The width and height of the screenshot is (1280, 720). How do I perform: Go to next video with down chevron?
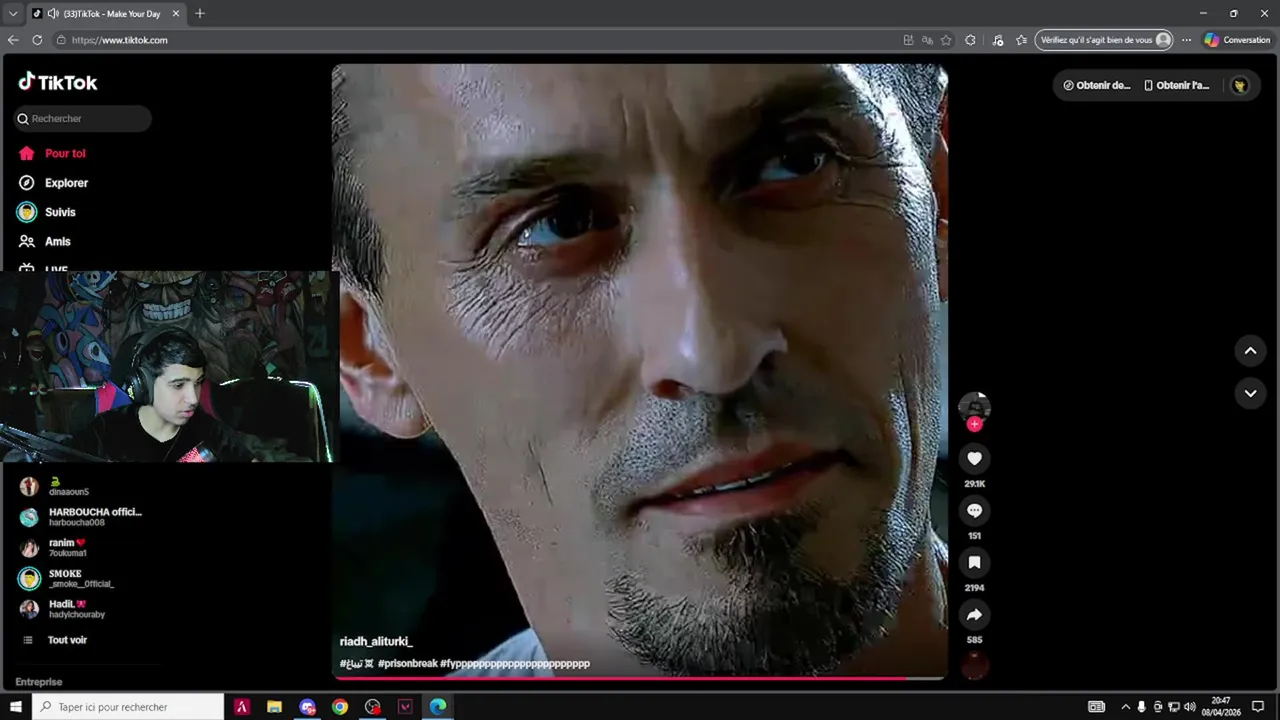tap(1250, 393)
